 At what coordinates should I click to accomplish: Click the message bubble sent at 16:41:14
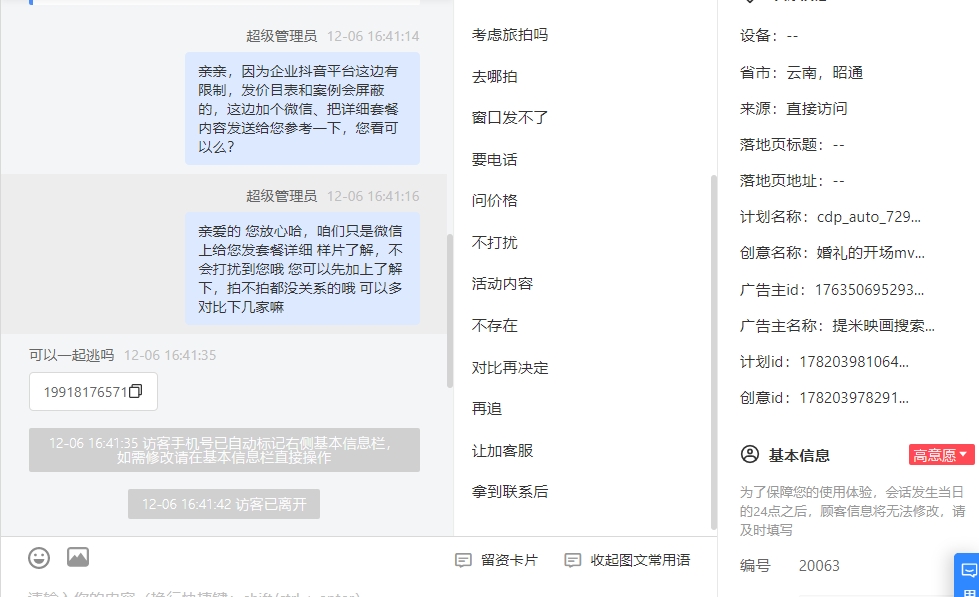click(302, 109)
